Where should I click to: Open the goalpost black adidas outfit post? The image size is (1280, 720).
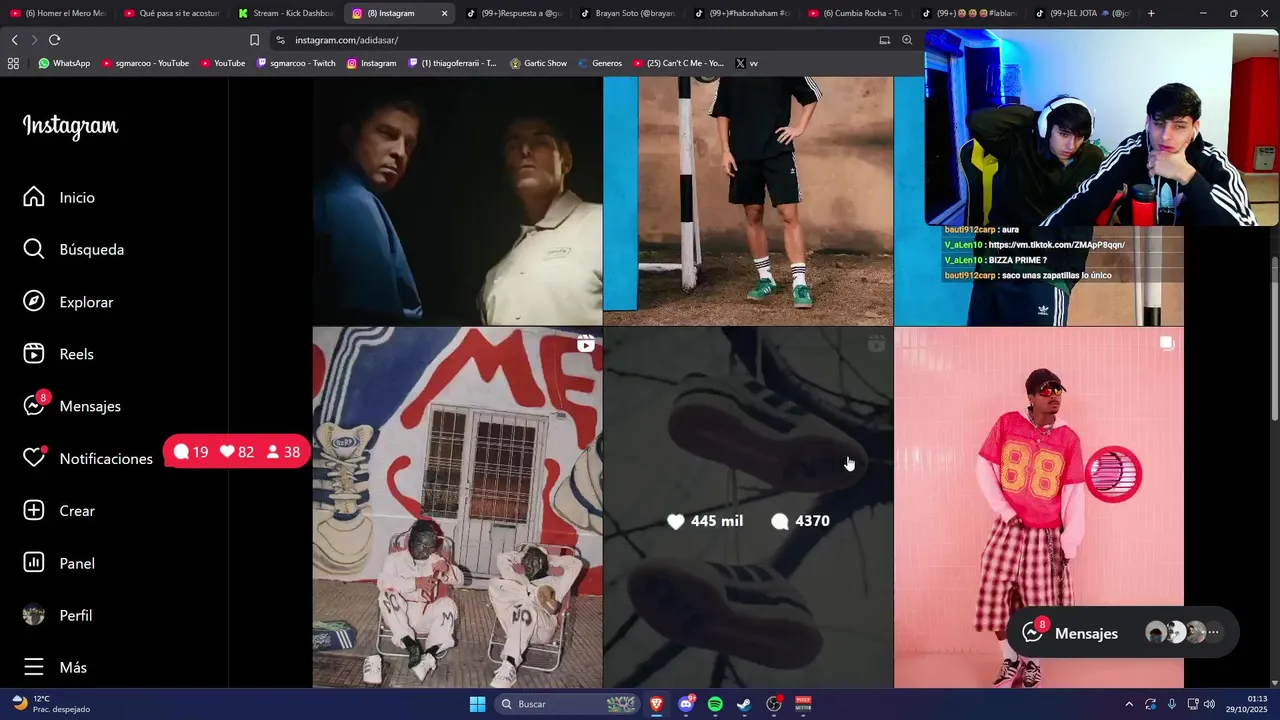click(x=748, y=201)
